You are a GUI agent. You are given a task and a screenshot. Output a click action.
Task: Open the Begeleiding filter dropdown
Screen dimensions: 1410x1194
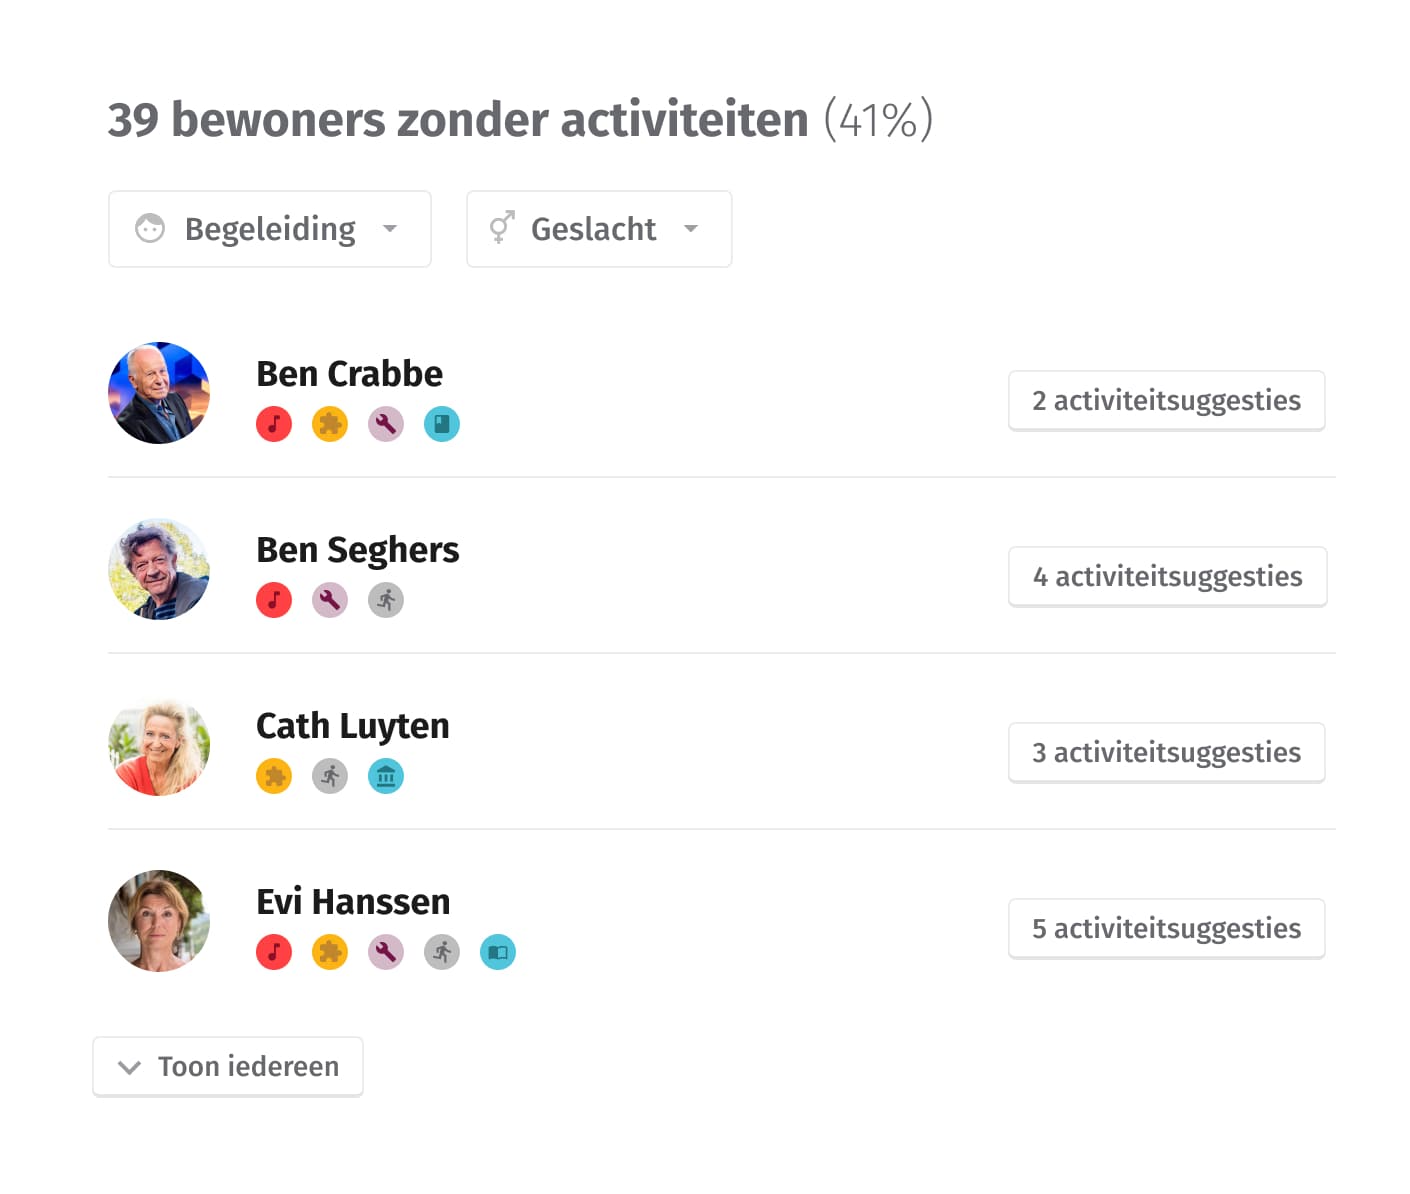pos(270,229)
